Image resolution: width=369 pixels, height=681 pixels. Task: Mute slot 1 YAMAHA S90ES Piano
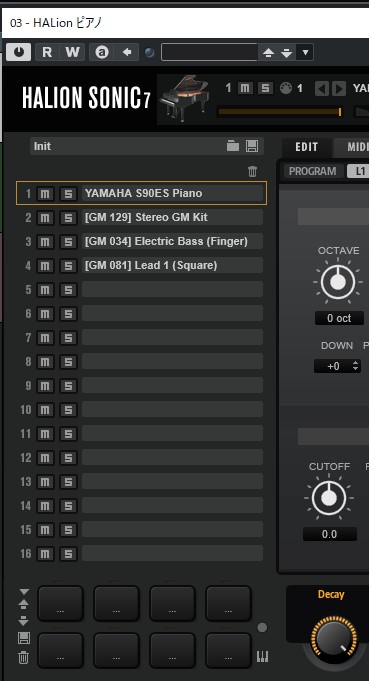[45, 194]
